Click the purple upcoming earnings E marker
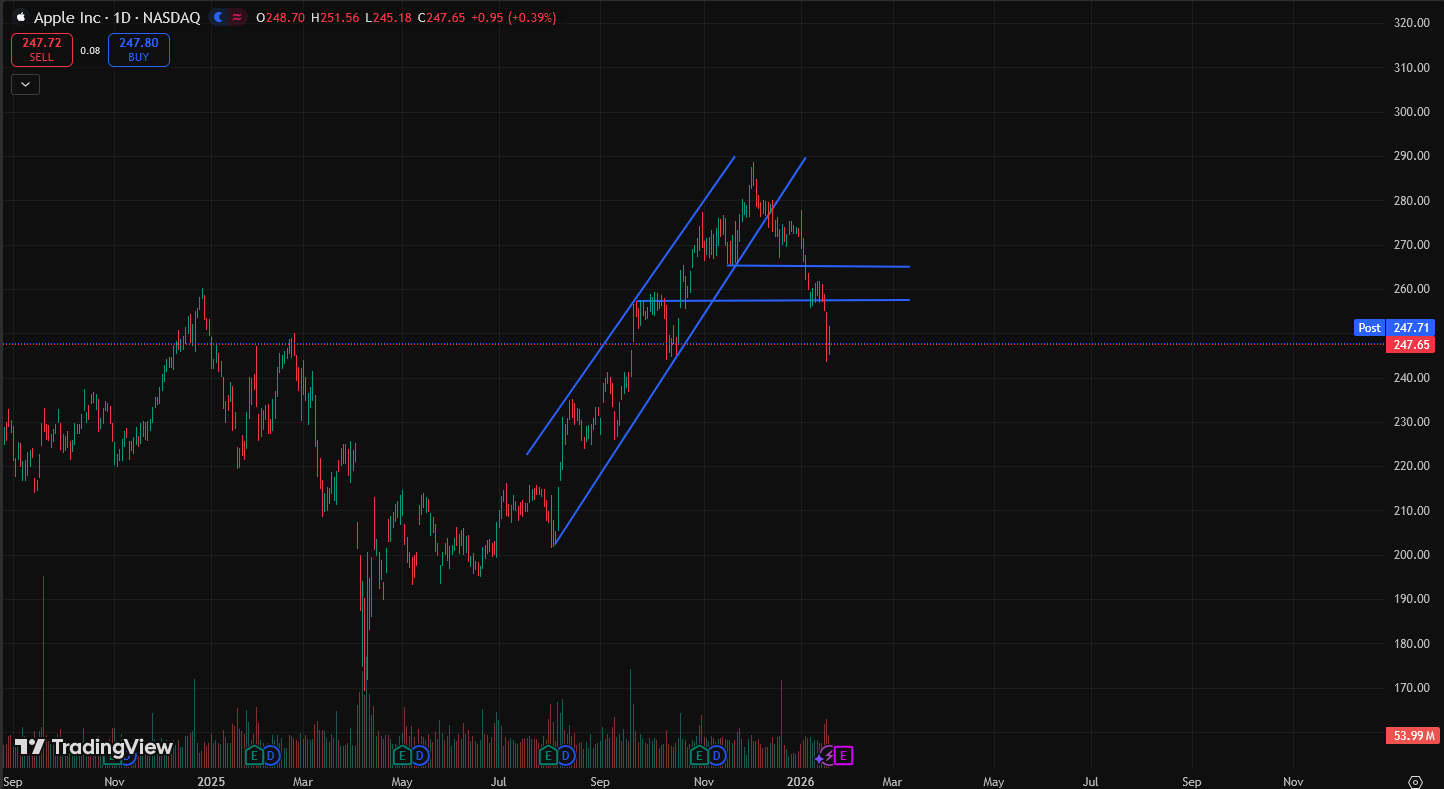Image resolution: width=1444 pixels, height=789 pixels. point(844,755)
